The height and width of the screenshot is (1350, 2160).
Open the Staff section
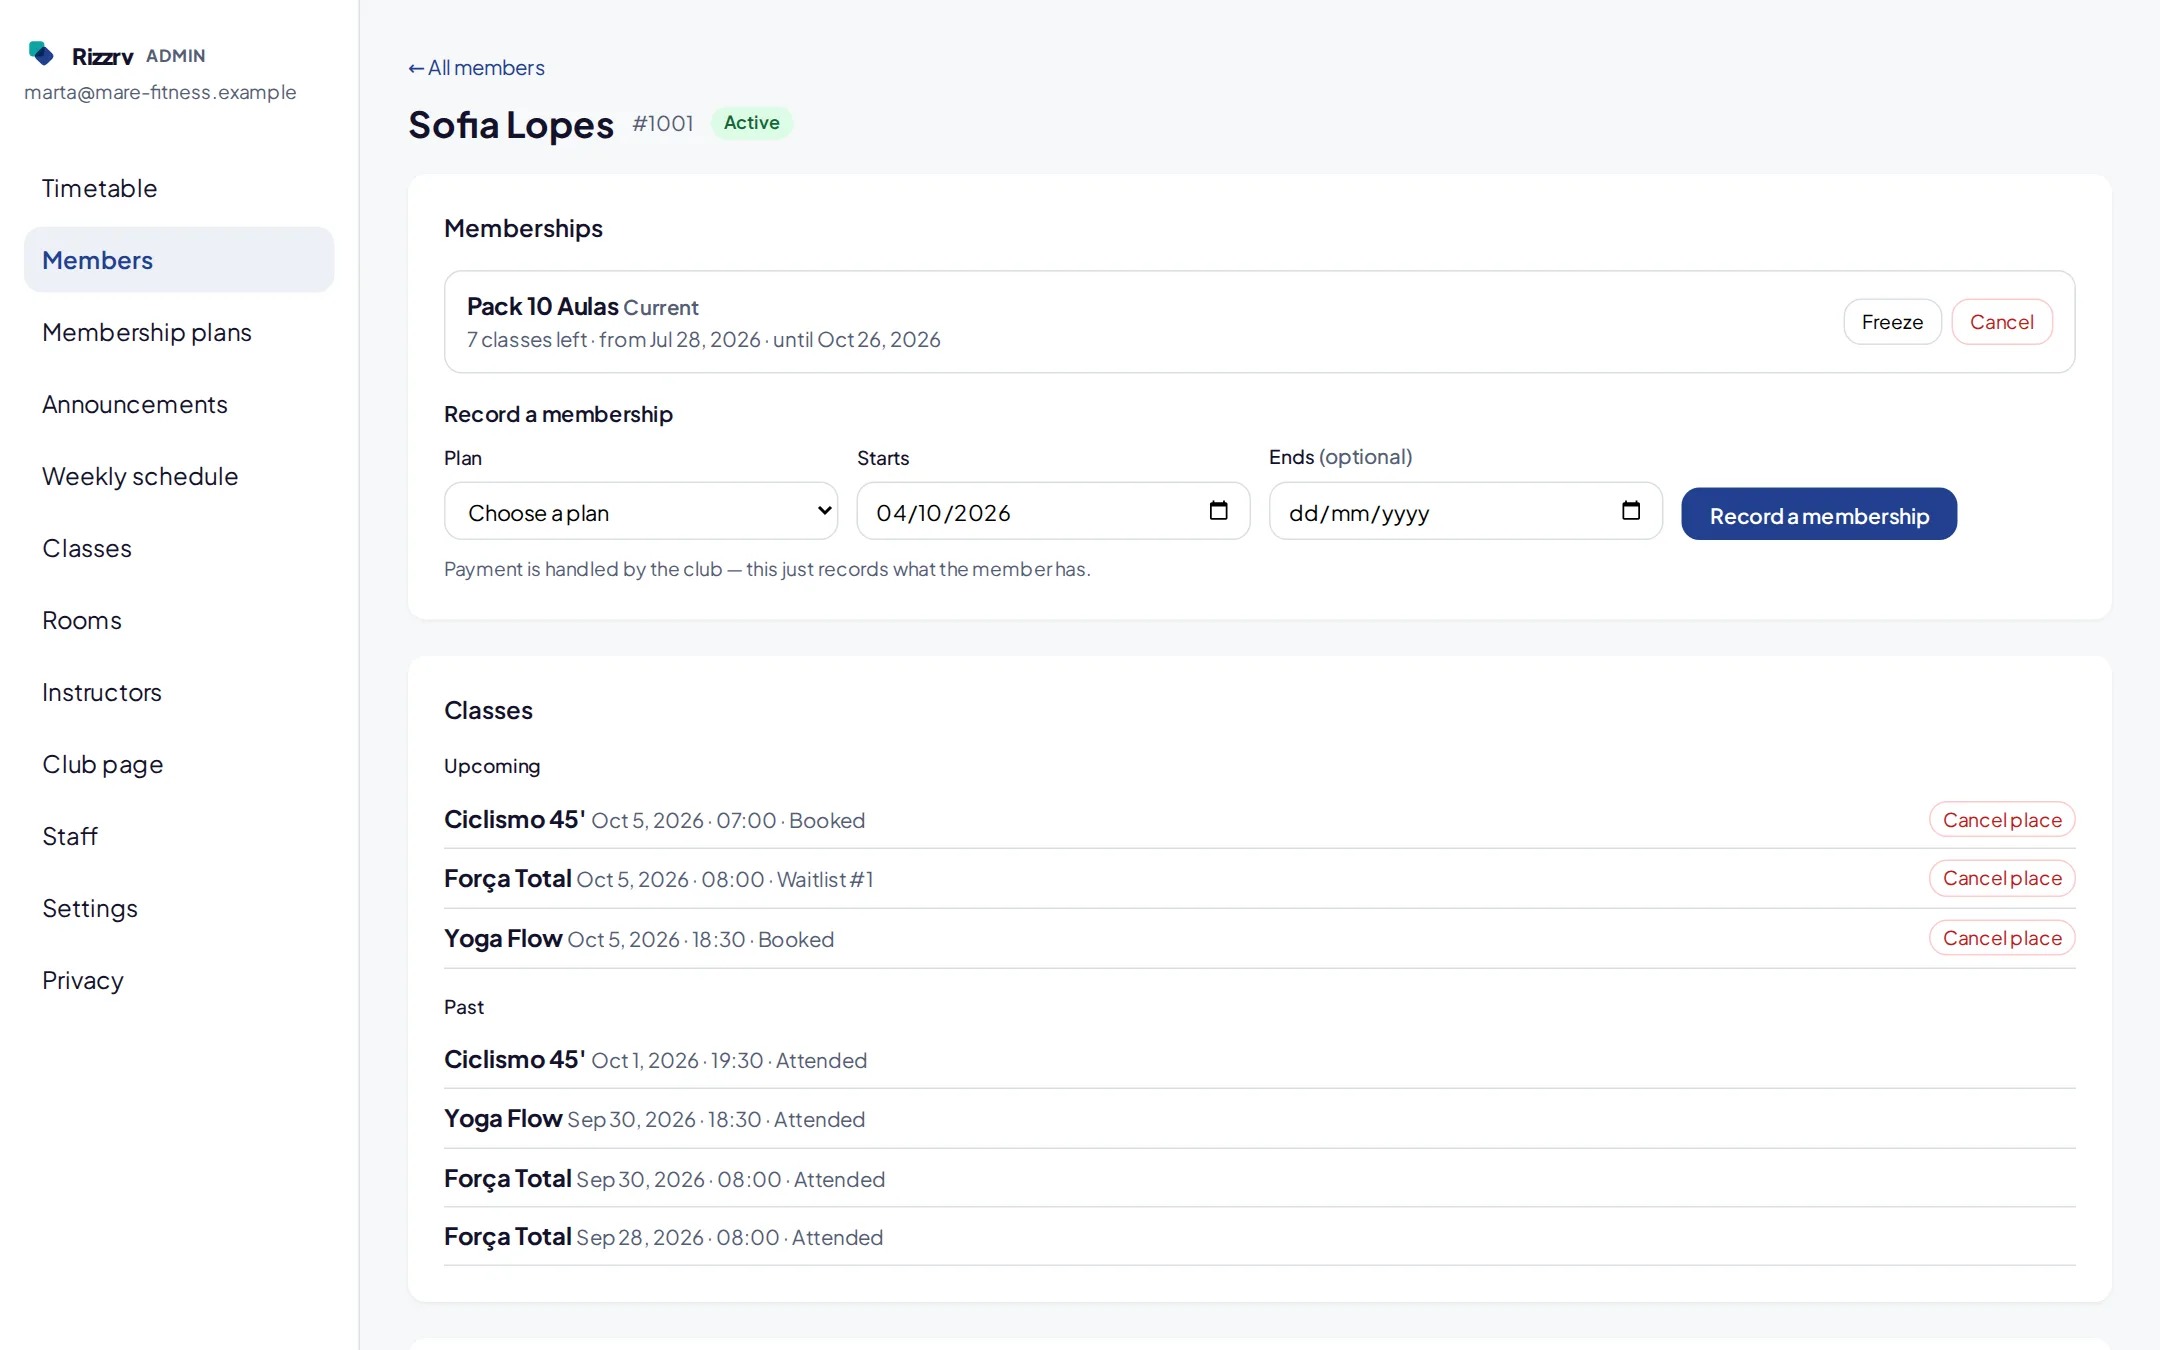pos(179,836)
